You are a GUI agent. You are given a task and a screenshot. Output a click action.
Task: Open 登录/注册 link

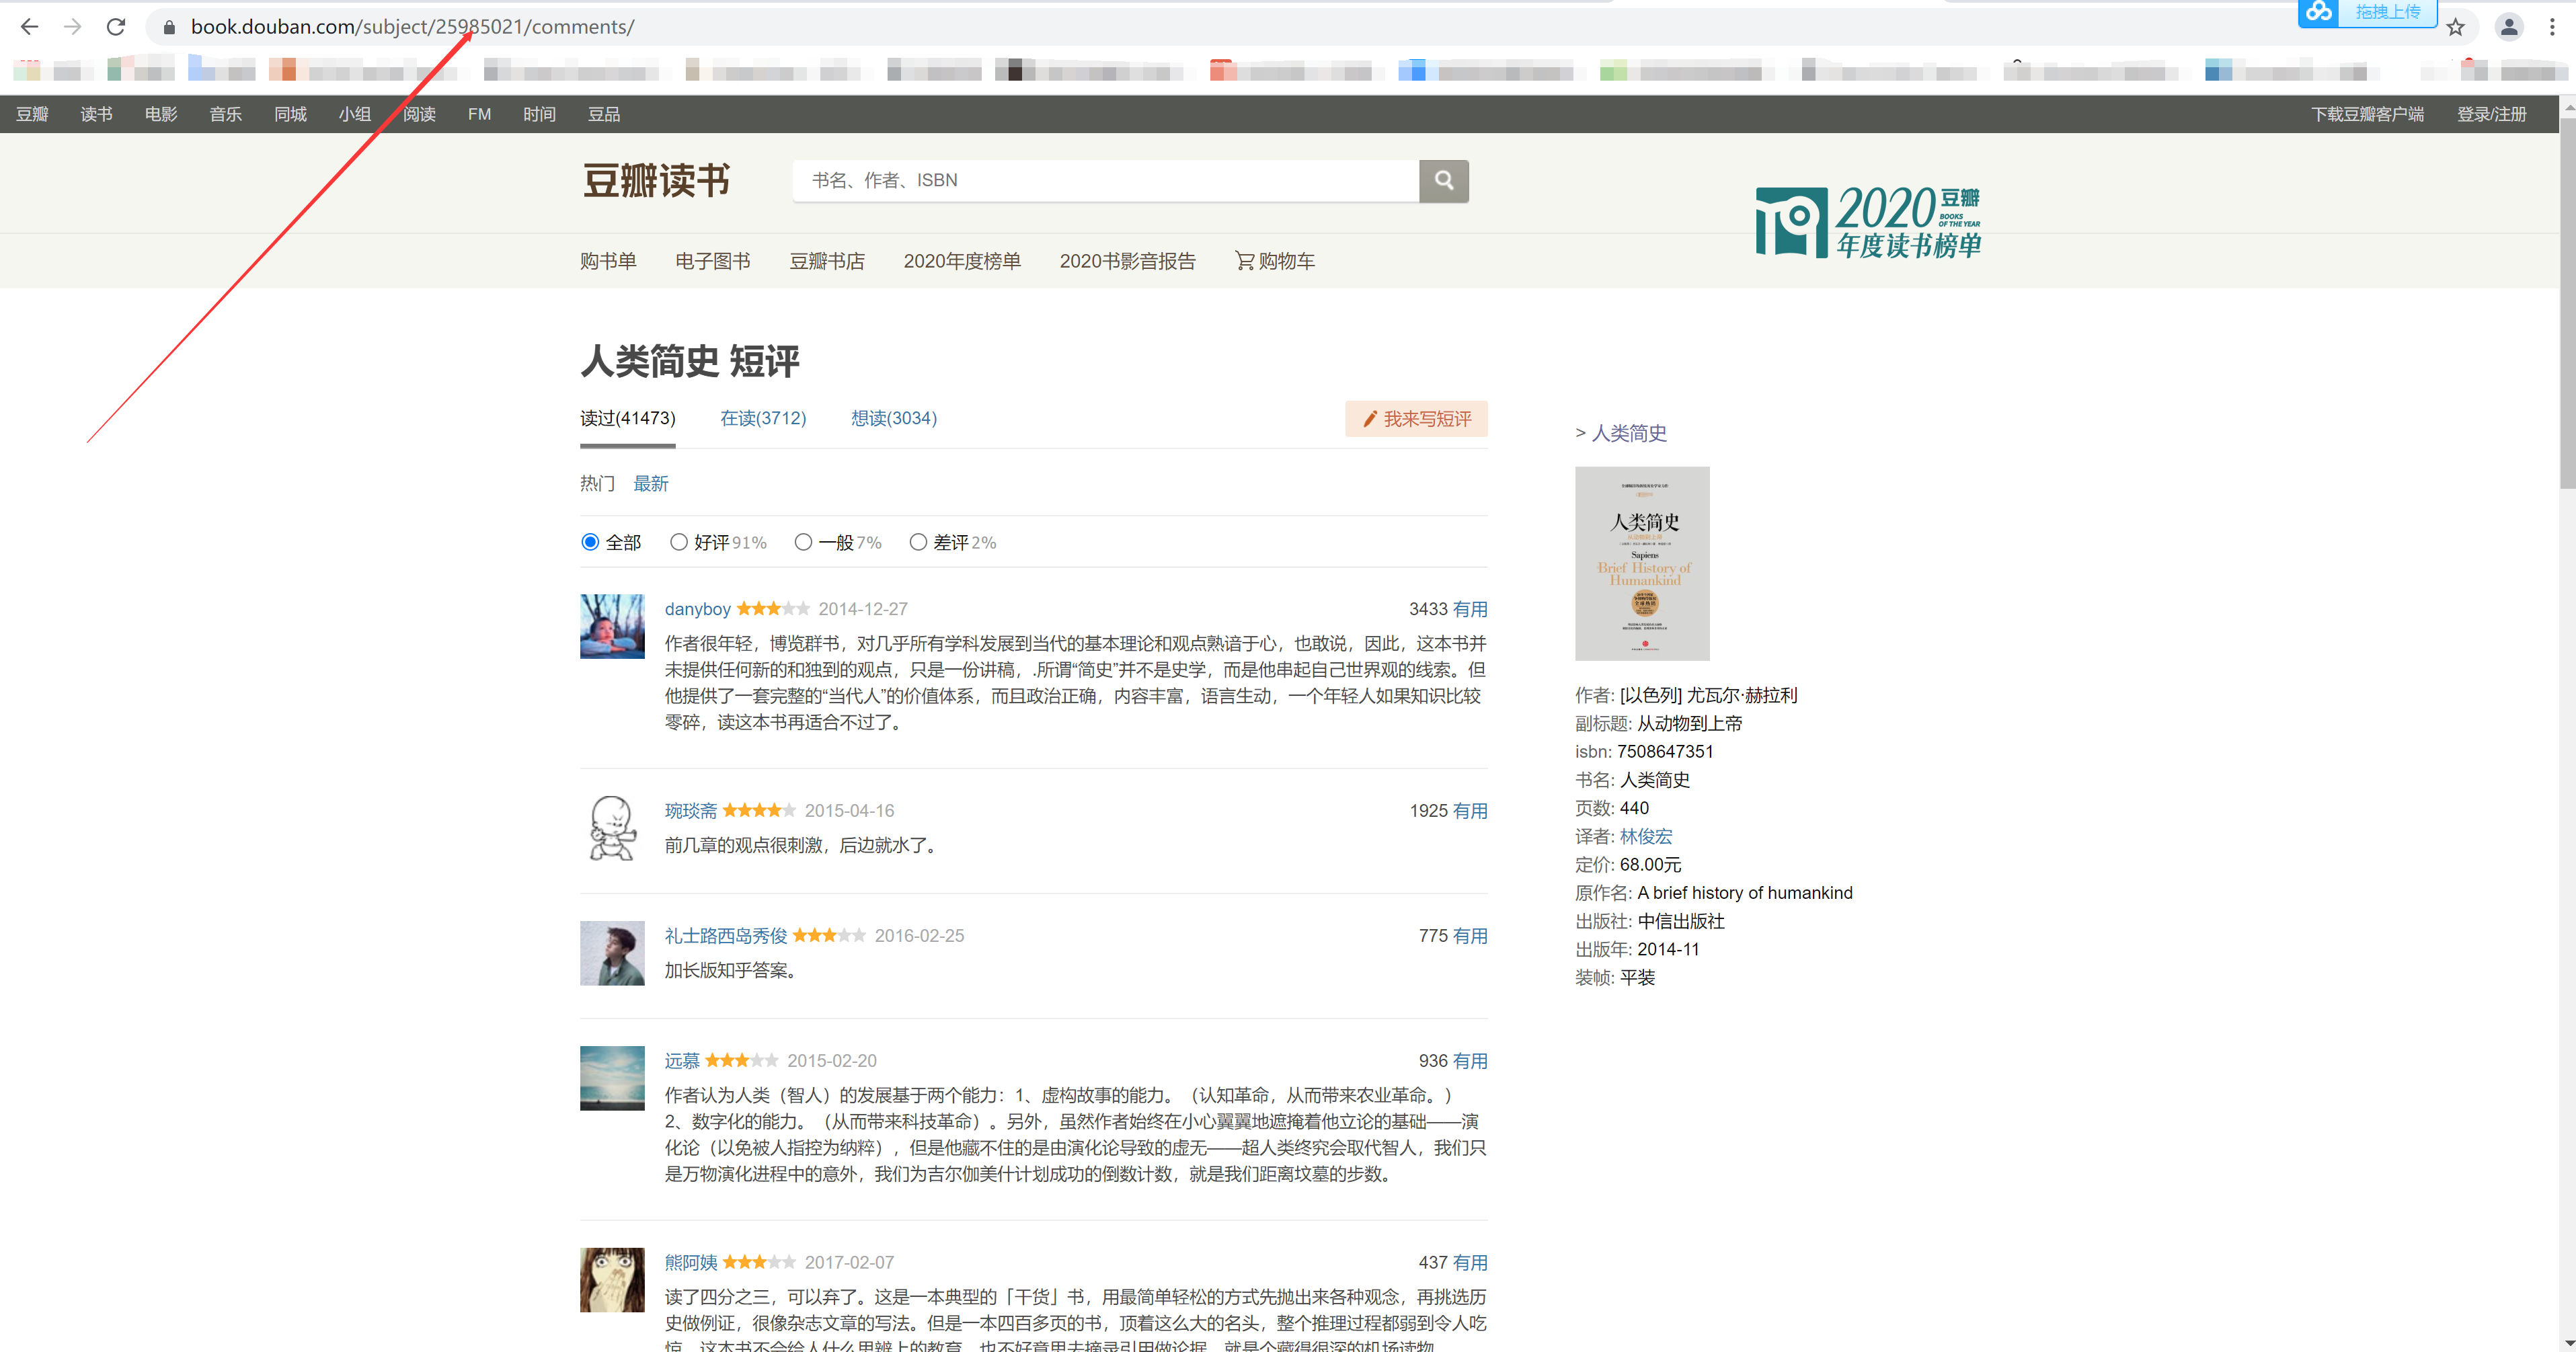click(x=2491, y=114)
